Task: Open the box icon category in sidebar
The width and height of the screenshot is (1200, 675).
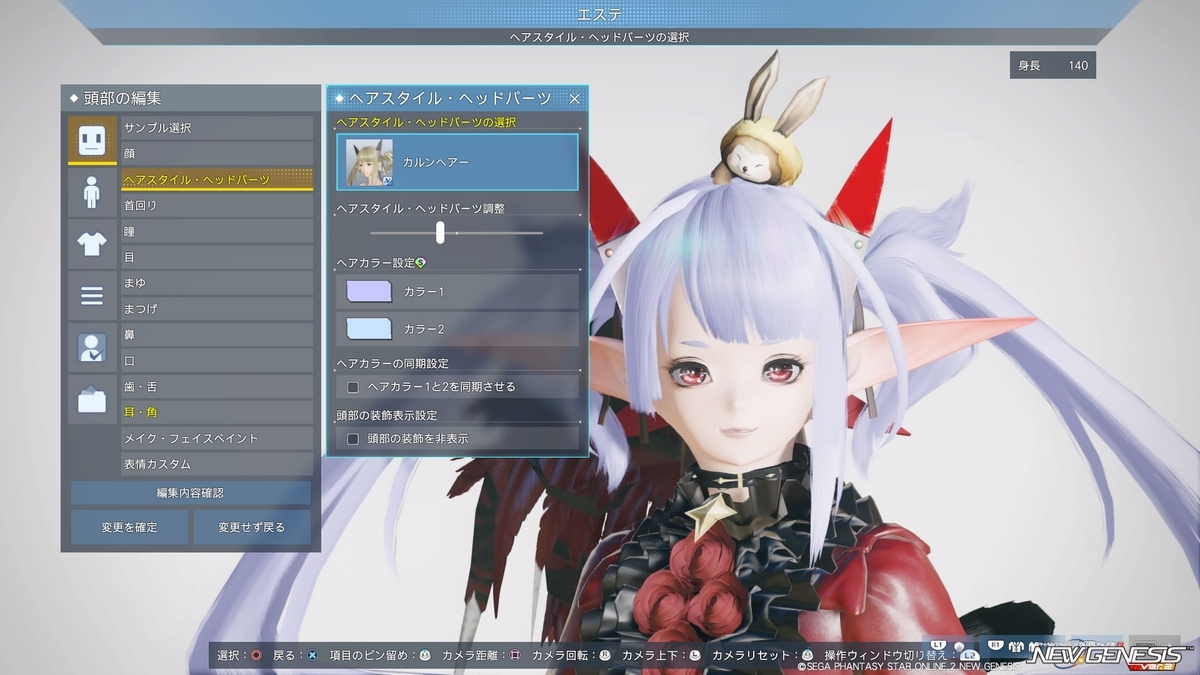Action: [92, 399]
